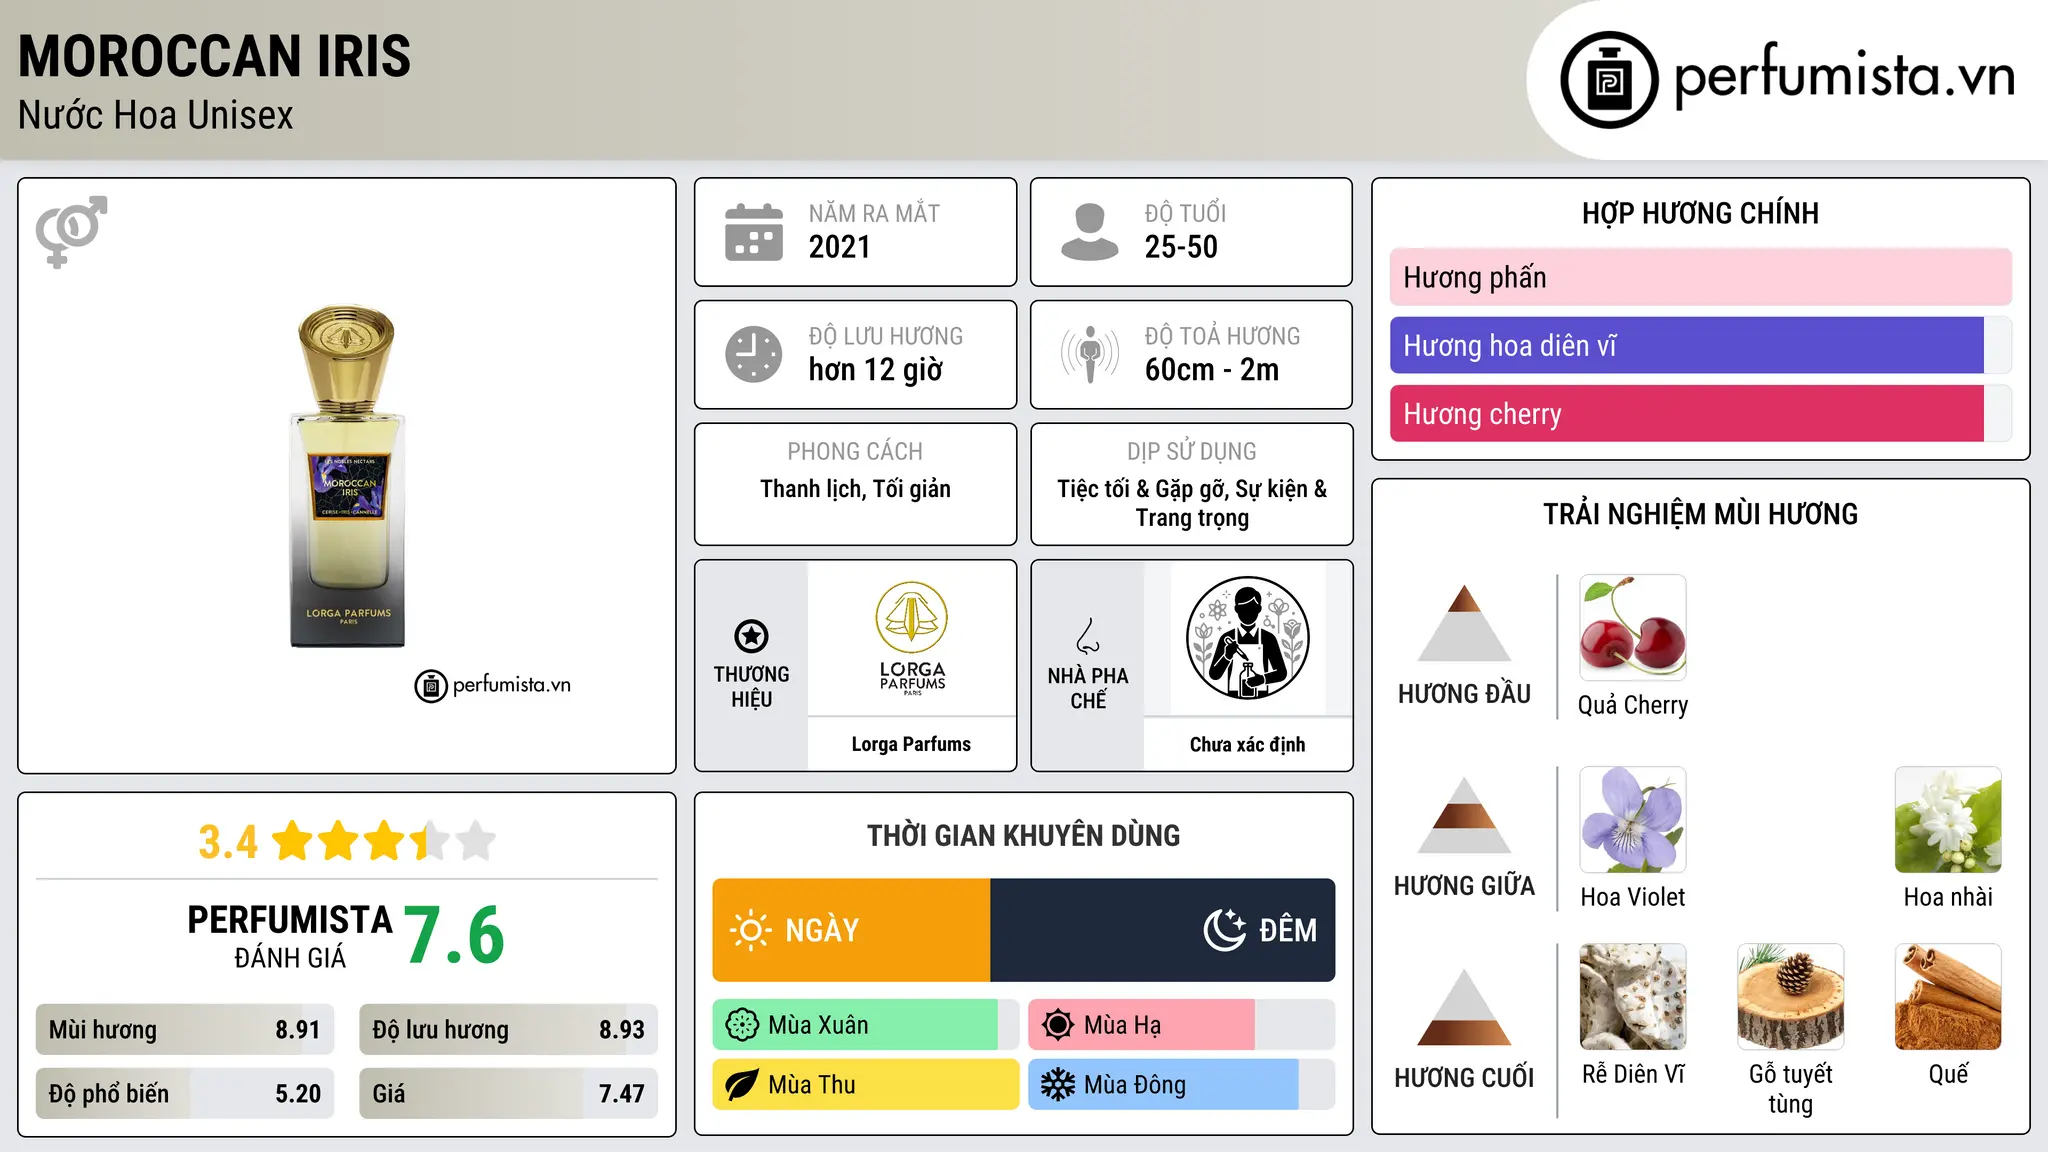Select the Hoa Violet note image
Viewport: 2048px width, 1152px height.
coord(1633,820)
